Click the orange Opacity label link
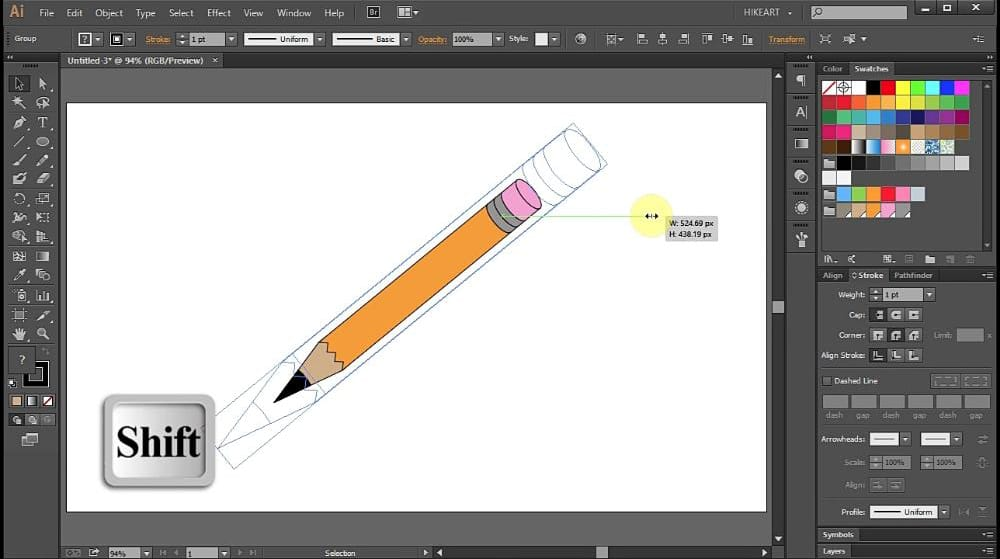The width and height of the screenshot is (1000, 559). tap(432, 40)
